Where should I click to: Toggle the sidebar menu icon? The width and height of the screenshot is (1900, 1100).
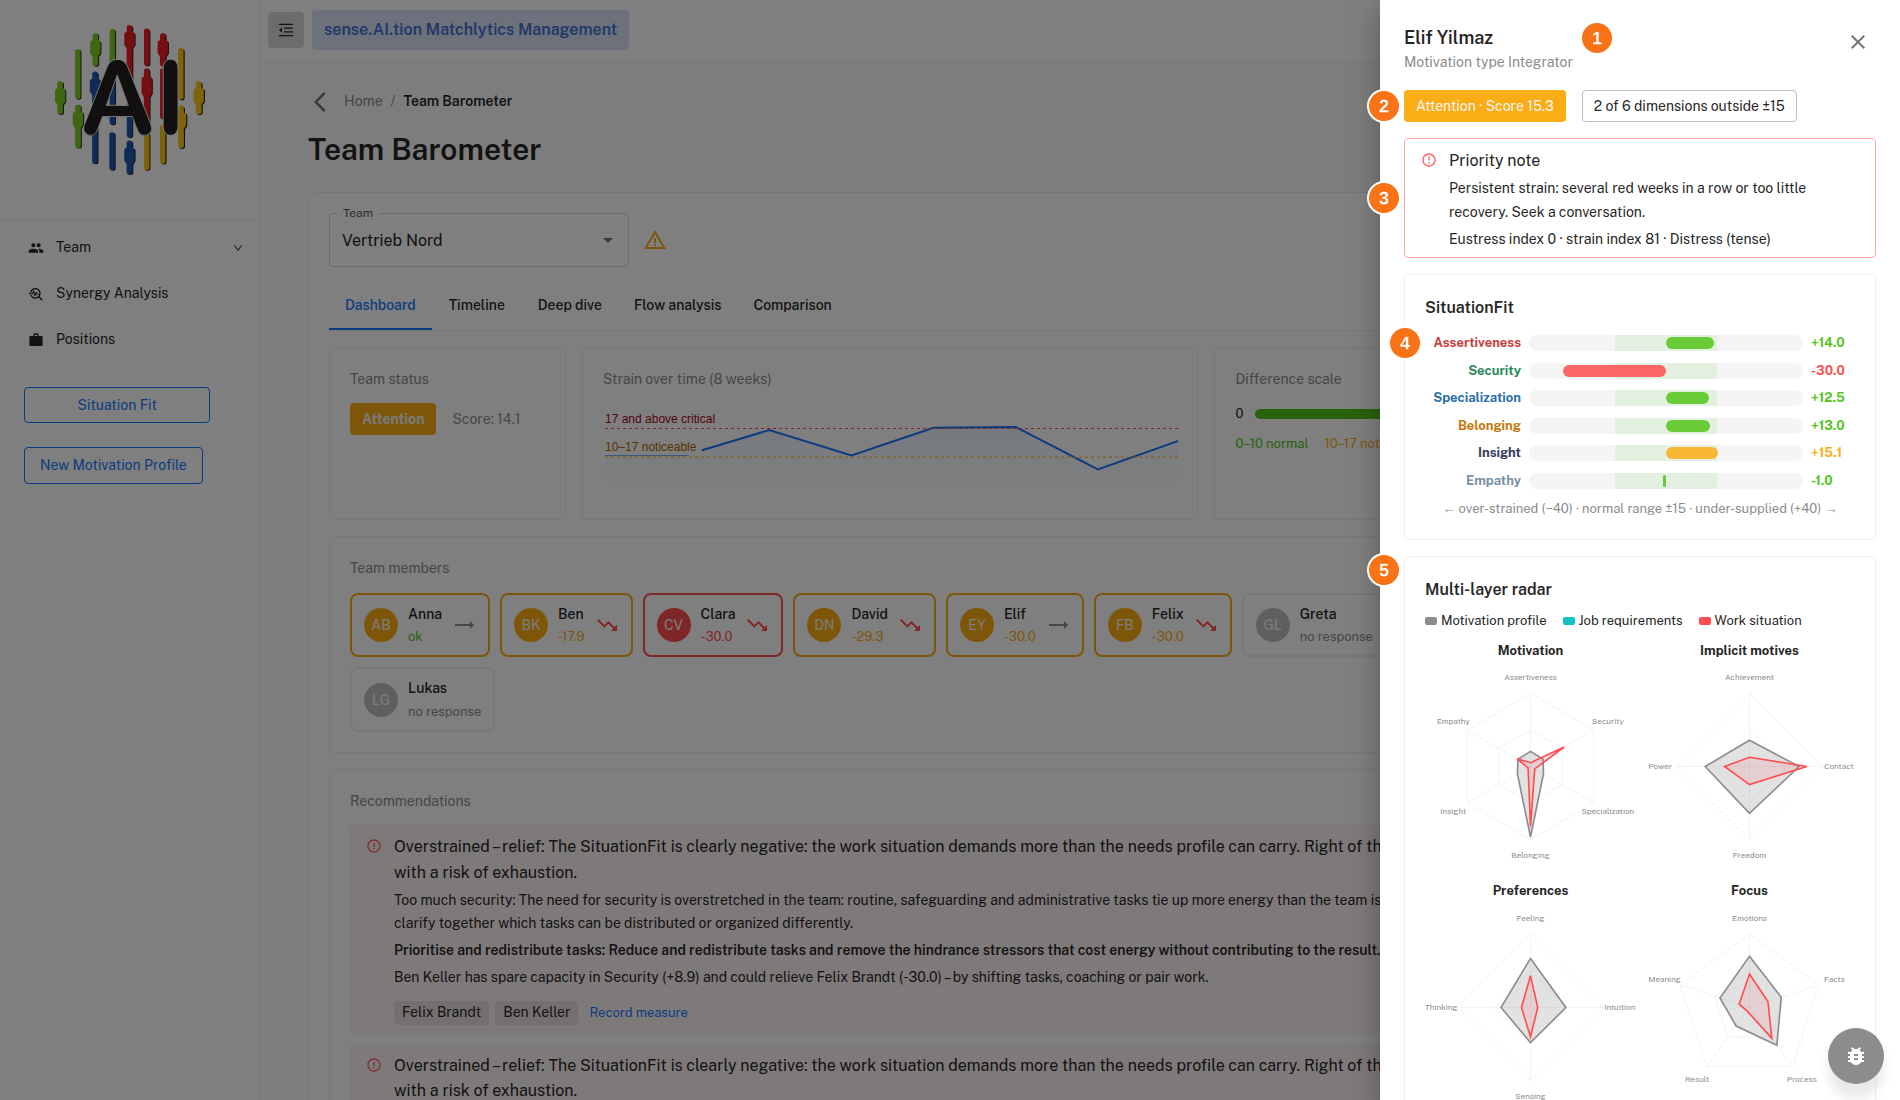pos(286,30)
